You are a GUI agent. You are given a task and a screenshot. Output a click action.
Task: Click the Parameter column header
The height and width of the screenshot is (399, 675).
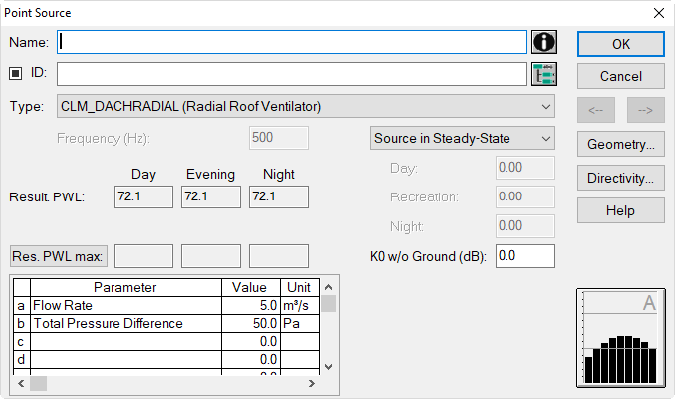[x=126, y=288]
